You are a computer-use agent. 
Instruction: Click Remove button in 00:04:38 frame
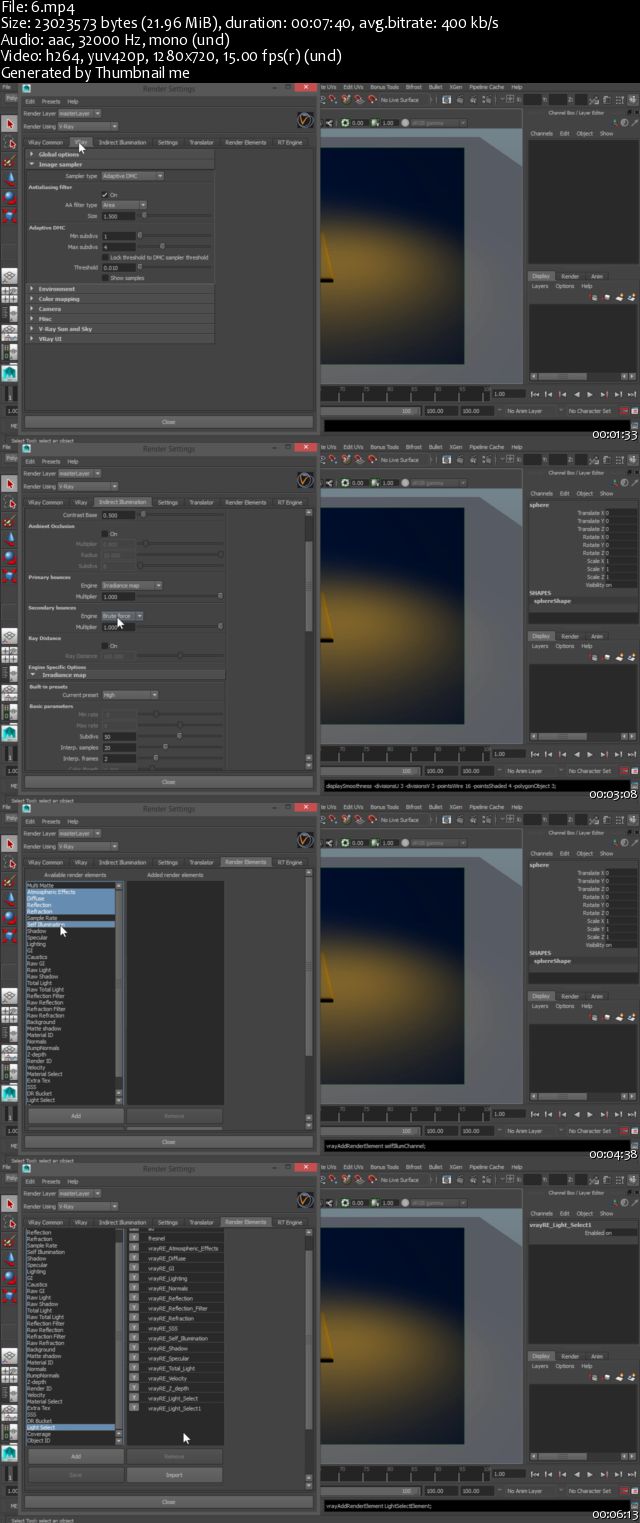click(174, 1115)
